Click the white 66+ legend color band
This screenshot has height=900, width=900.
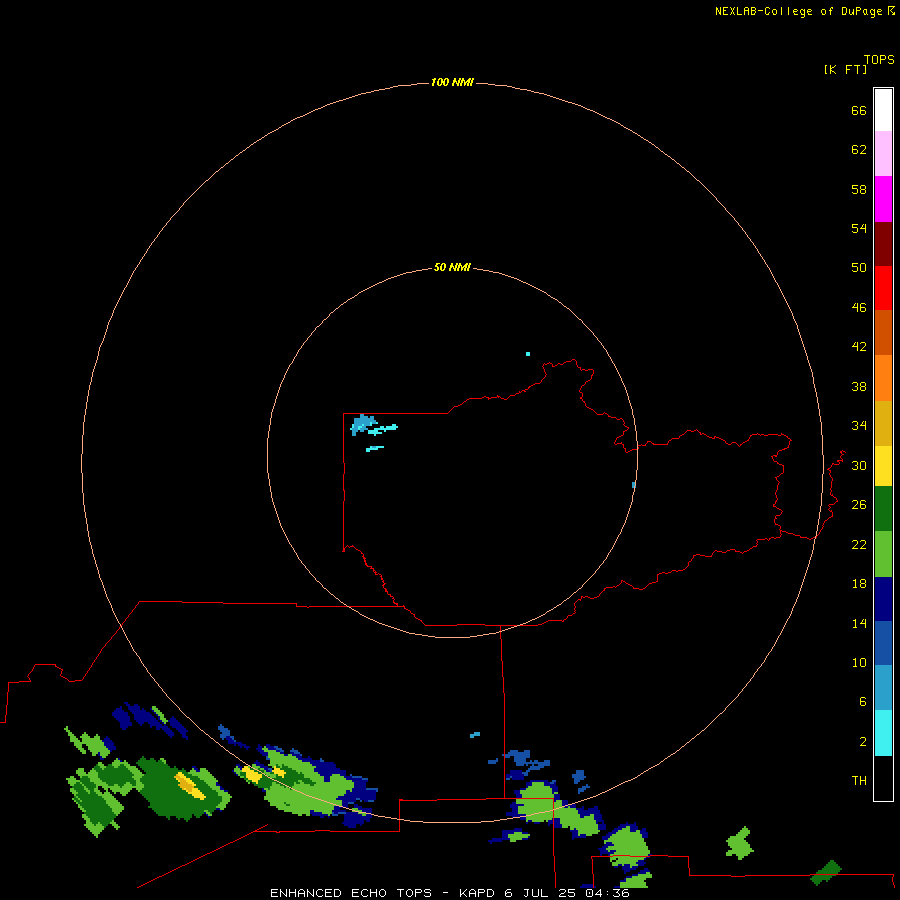click(x=883, y=110)
